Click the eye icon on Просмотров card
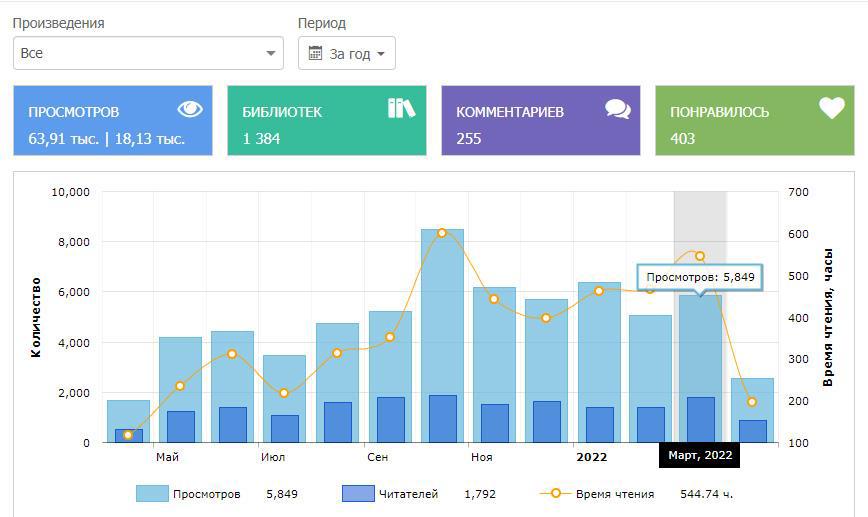 pyautogui.click(x=190, y=109)
